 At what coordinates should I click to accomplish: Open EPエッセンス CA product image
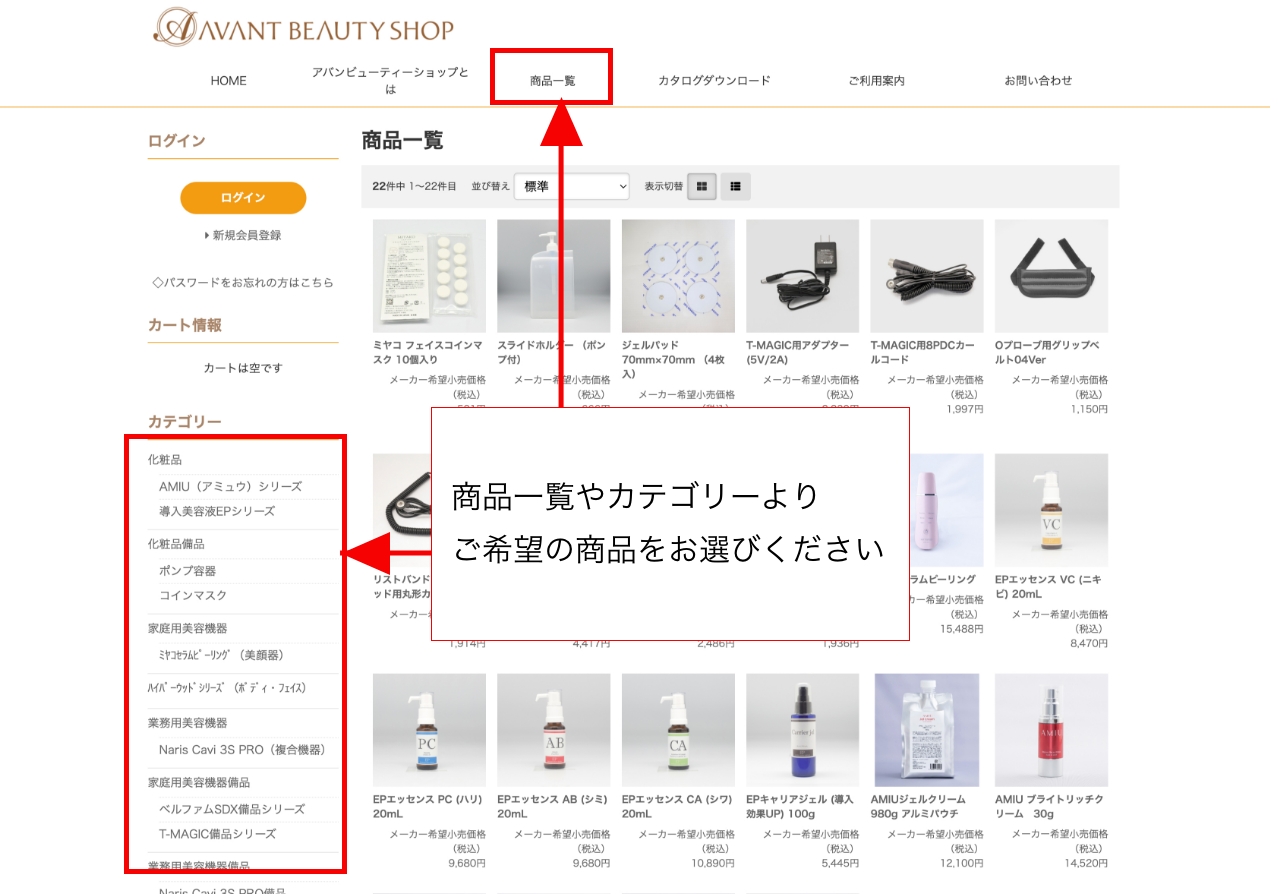678,730
